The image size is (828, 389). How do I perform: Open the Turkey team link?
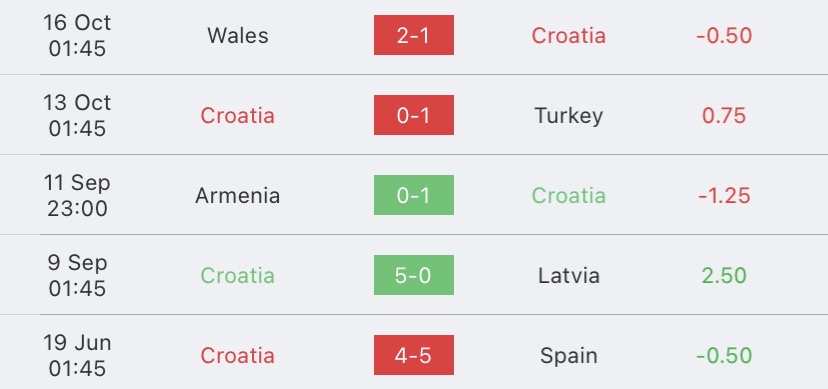[x=568, y=116]
